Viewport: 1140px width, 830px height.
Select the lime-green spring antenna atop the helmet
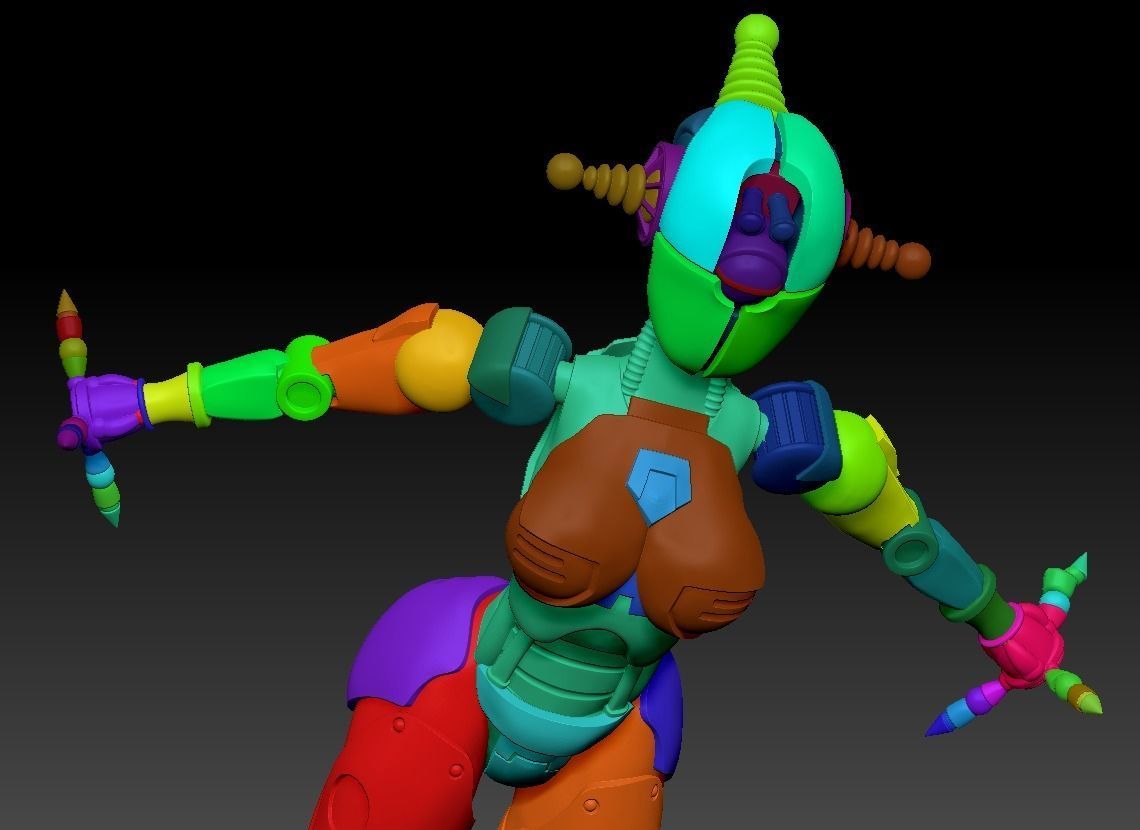click(x=754, y=63)
